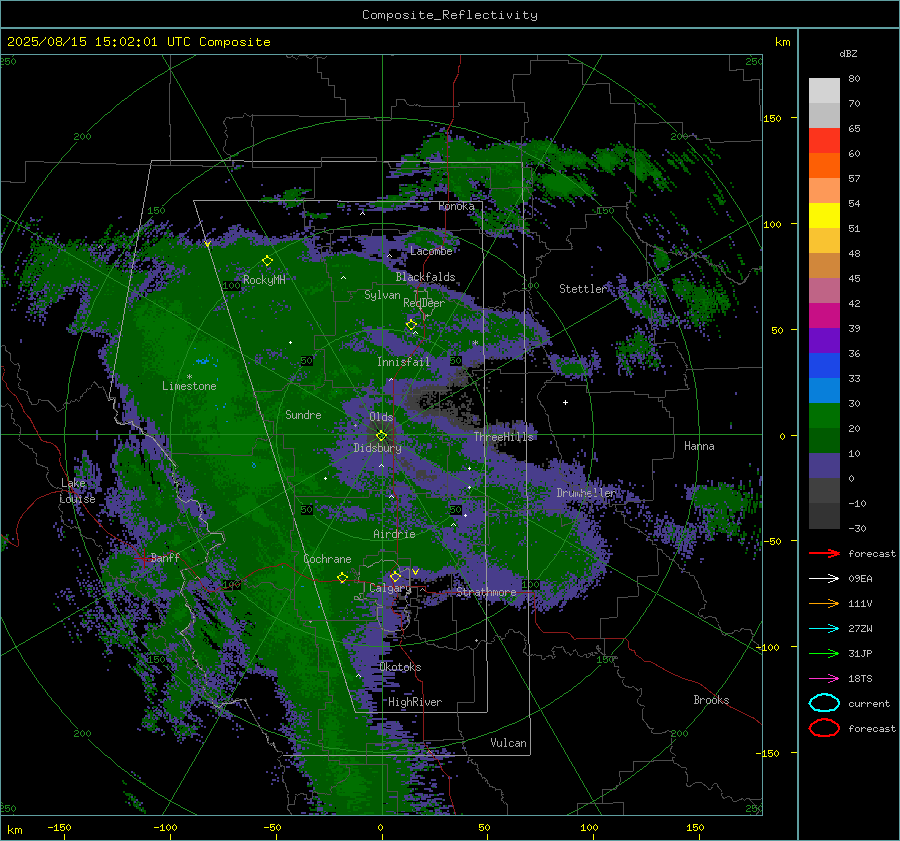The image size is (900, 841).
Task: Click the Ponoka label
Action: pos(456,206)
